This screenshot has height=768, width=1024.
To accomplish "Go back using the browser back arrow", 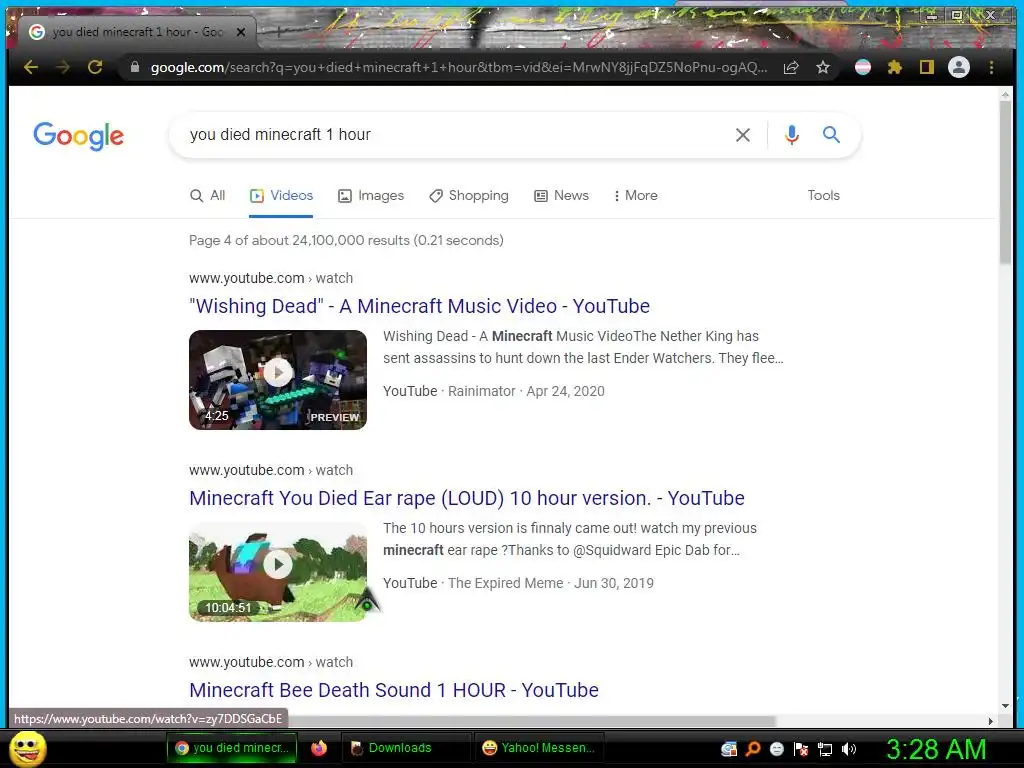I will point(31,67).
